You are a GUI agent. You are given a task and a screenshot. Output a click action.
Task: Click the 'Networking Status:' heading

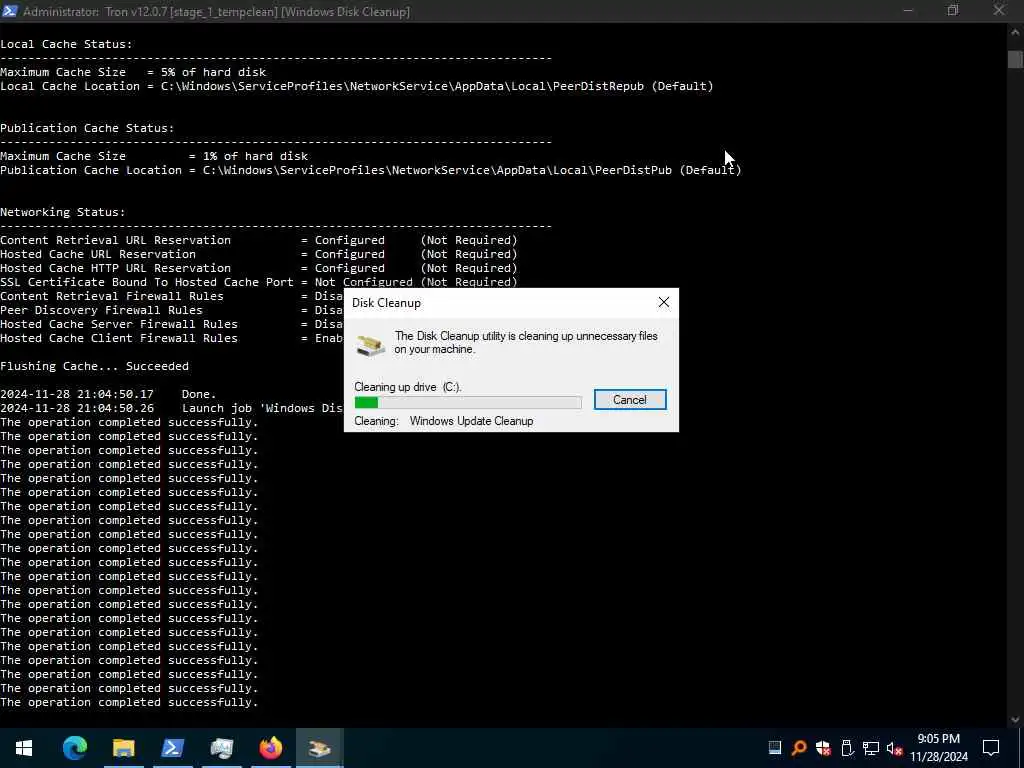63,212
